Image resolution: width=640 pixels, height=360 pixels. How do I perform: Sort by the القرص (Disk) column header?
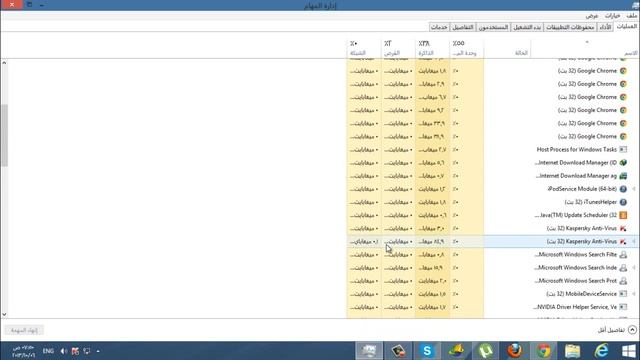(398, 48)
